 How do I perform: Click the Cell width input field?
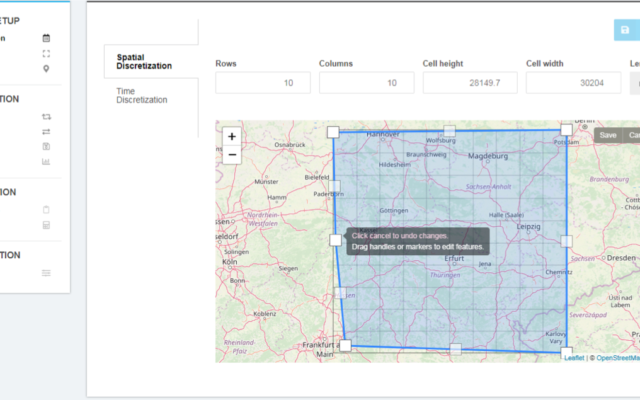click(x=573, y=83)
